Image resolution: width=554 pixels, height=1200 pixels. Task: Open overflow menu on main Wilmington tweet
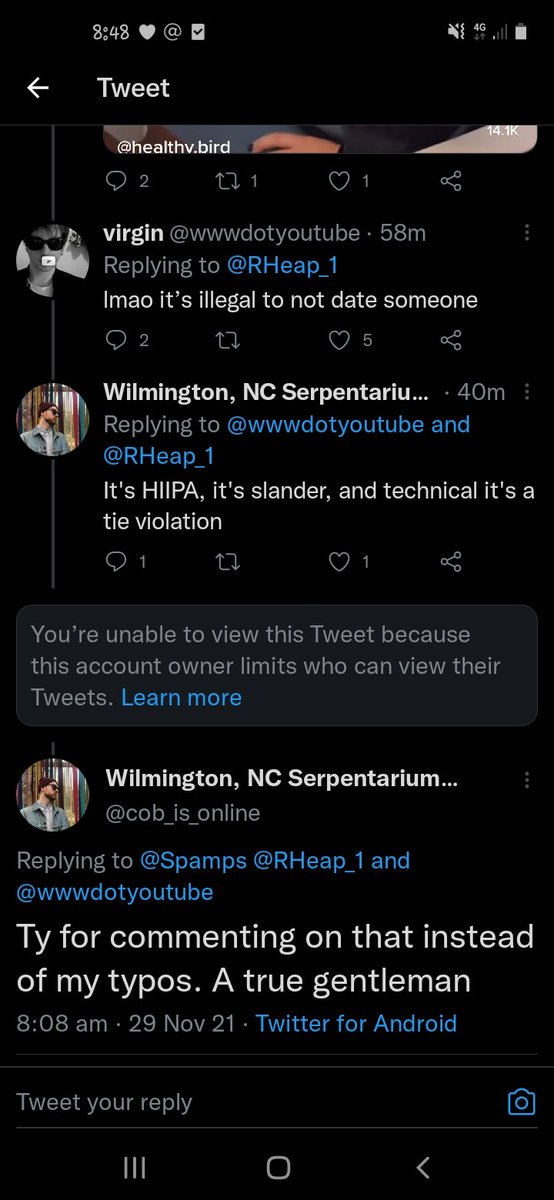tap(527, 778)
